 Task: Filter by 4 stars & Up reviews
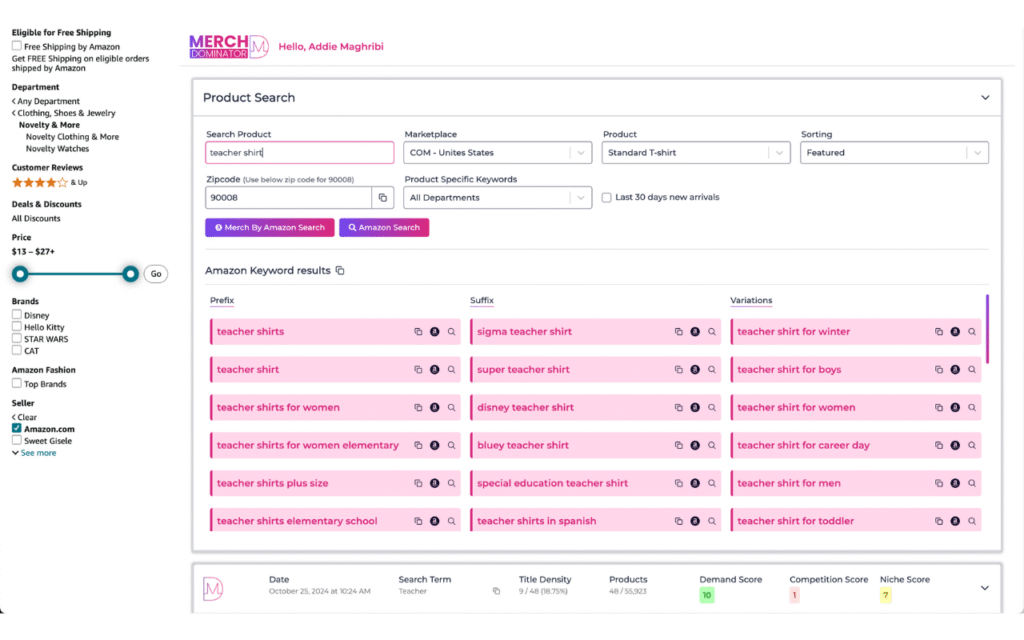tap(49, 182)
